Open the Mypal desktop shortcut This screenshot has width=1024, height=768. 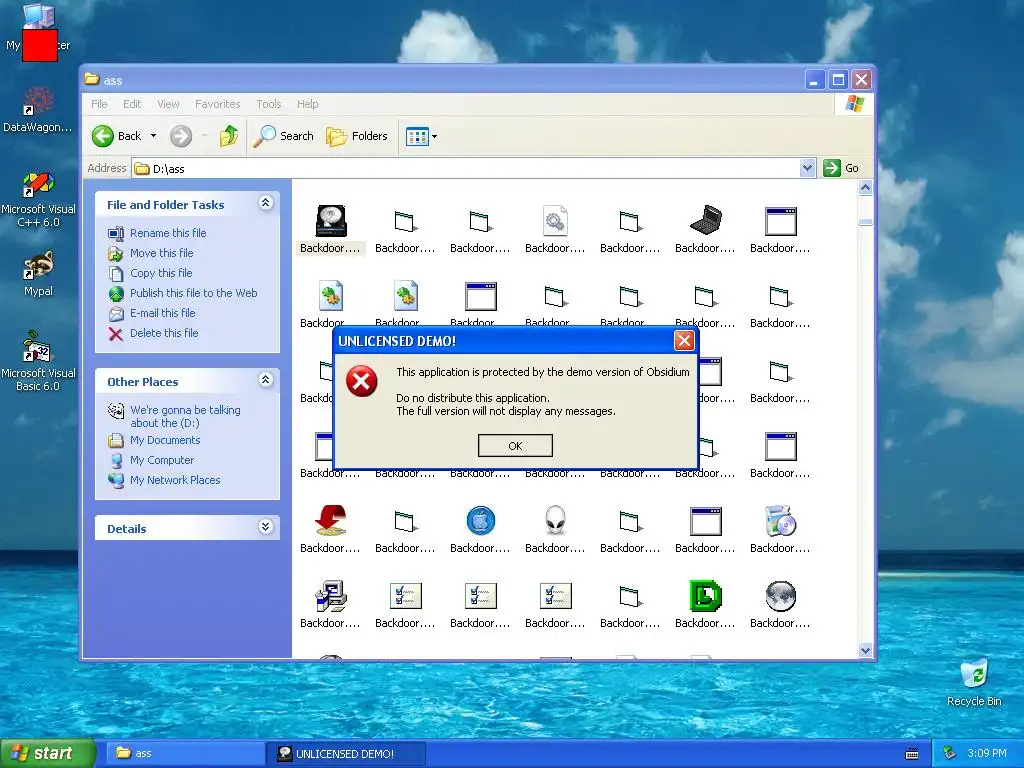point(38,274)
